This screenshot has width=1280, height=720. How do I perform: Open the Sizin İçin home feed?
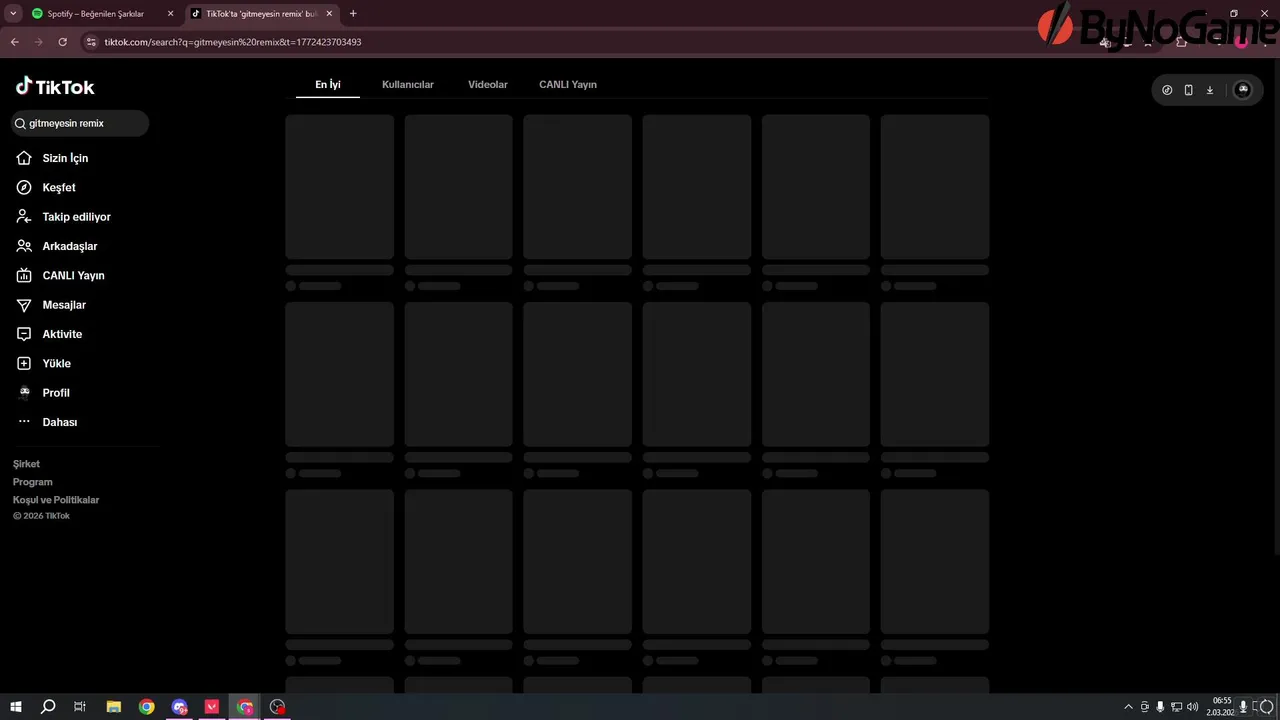pos(52,158)
